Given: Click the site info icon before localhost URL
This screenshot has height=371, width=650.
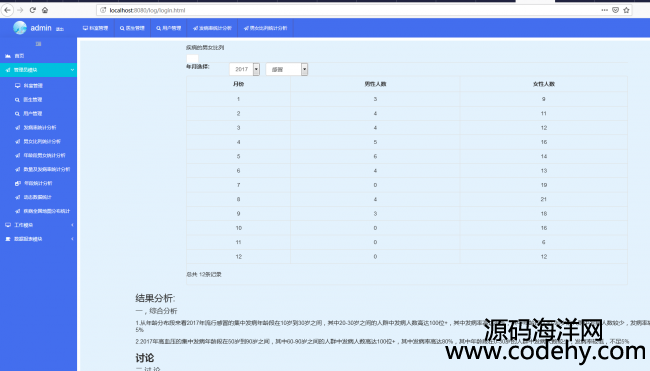Looking at the screenshot, I should (x=103, y=10).
